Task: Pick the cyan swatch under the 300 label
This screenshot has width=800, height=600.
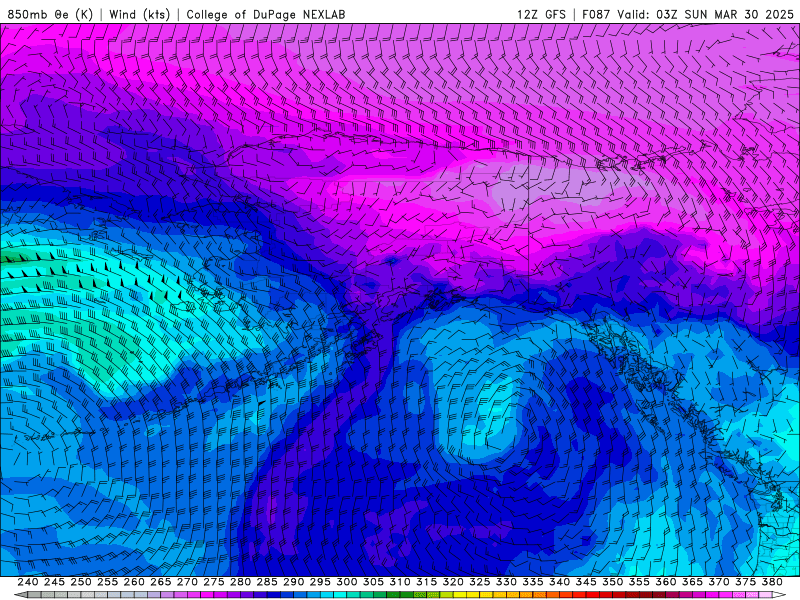Action: point(340,595)
